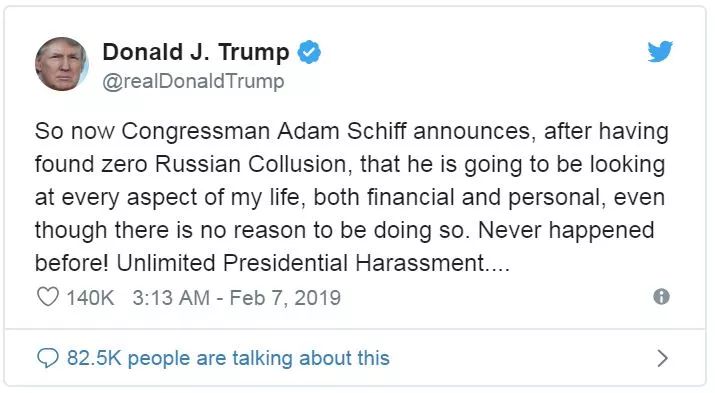
Task: Like the tweet with the heart icon
Action: coord(48,297)
